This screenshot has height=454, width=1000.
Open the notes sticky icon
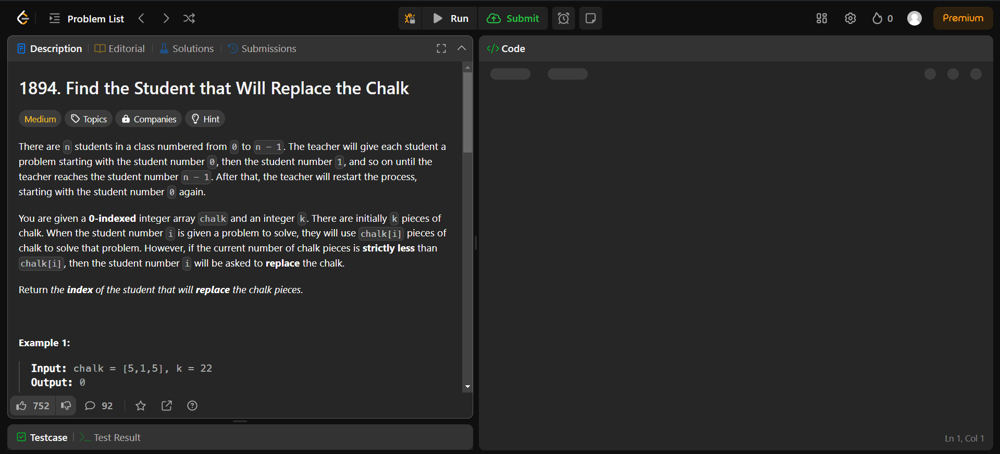pyautogui.click(x=591, y=18)
